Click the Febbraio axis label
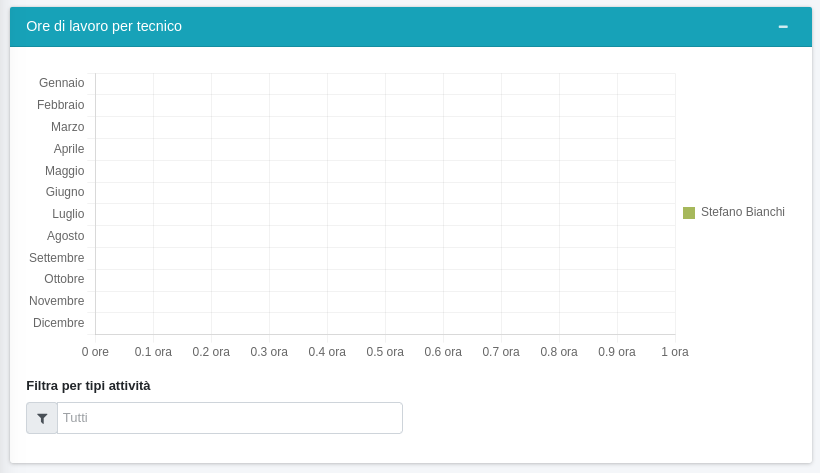Screen dimensions: 820x473 (x=61, y=105)
